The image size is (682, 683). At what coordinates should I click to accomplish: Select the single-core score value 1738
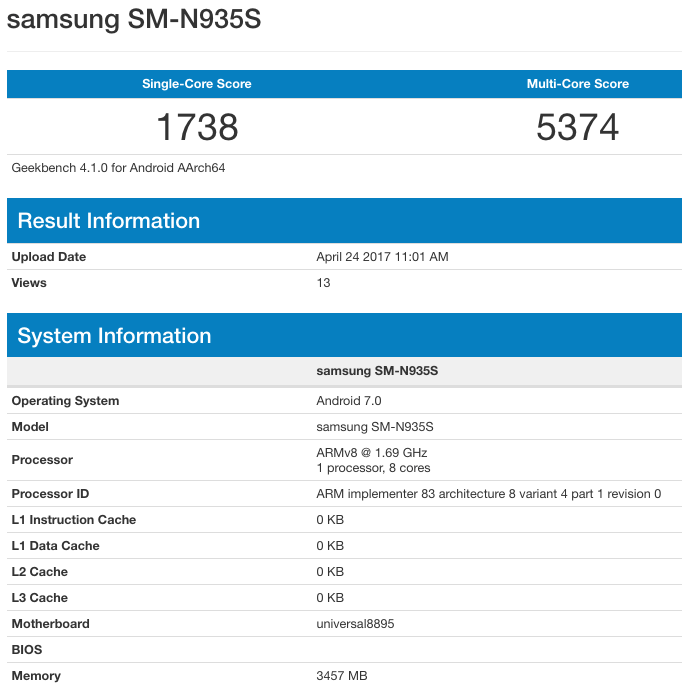coord(197,127)
